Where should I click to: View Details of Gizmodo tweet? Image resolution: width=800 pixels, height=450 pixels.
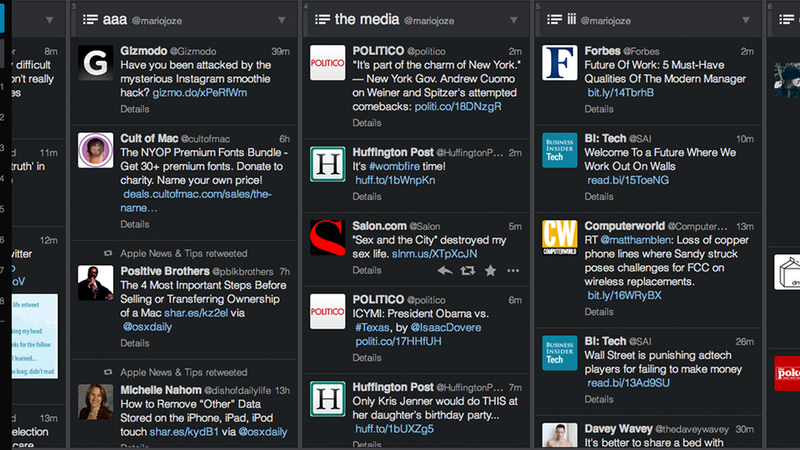[x=135, y=109]
